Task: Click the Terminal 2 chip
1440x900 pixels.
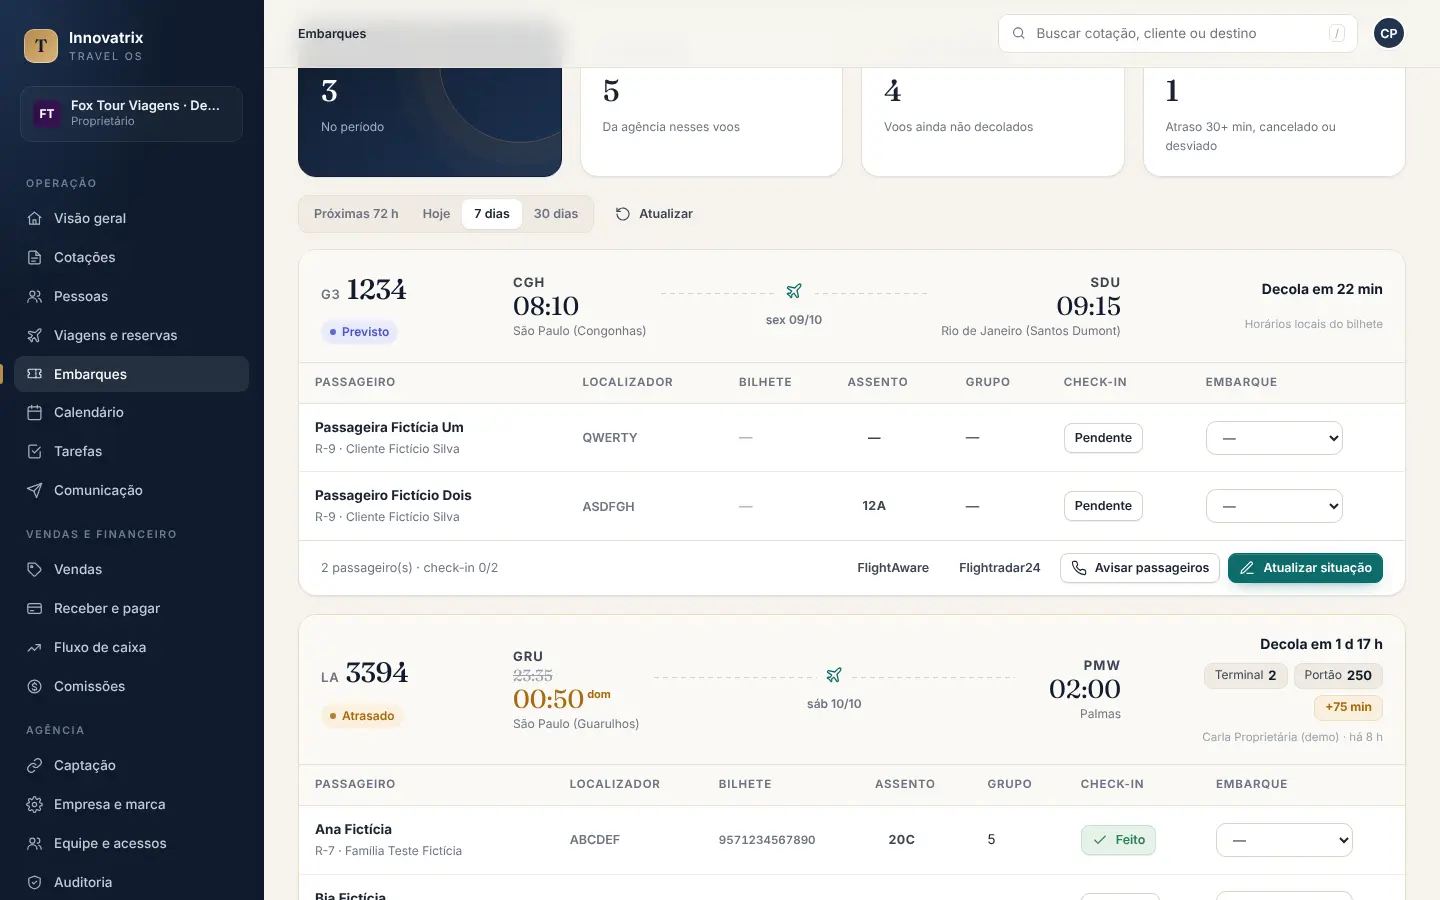Action: (x=1245, y=675)
